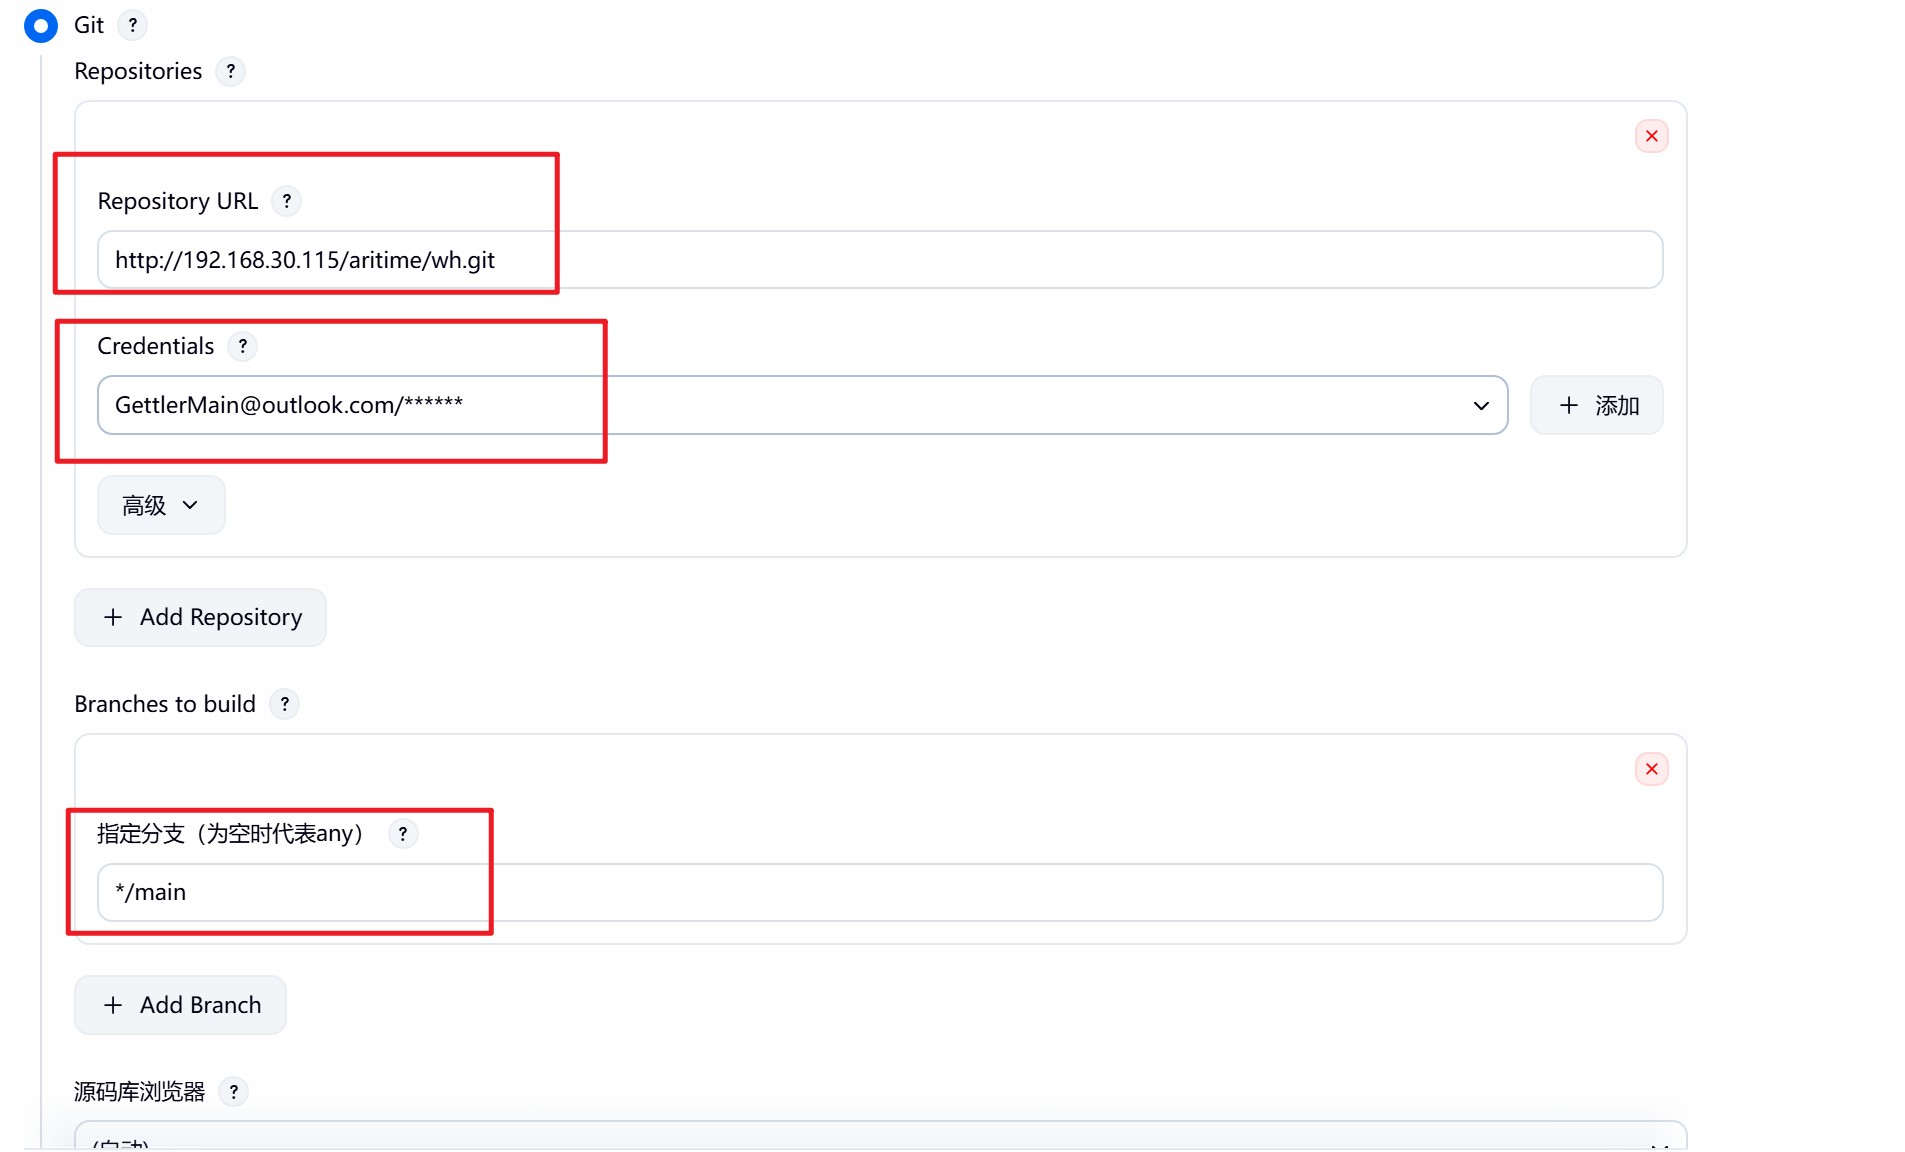Open help for the Git option
This screenshot has width=1905, height=1152.
click(x=133, y=25)
